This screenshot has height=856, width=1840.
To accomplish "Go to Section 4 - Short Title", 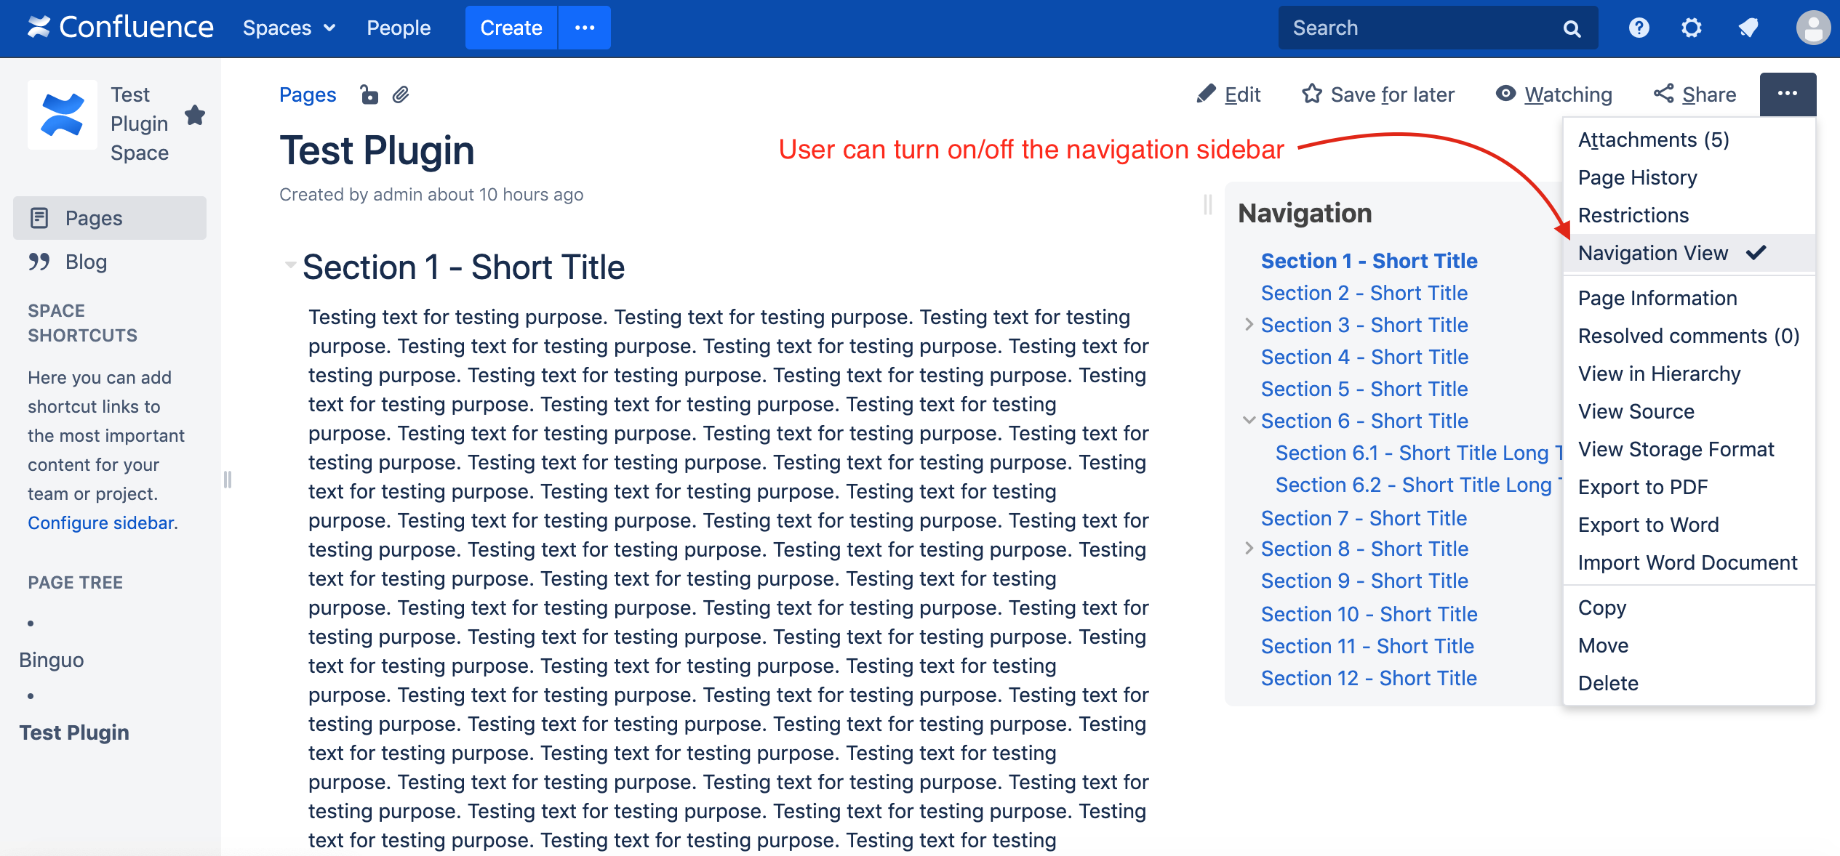I will 1364,357.
